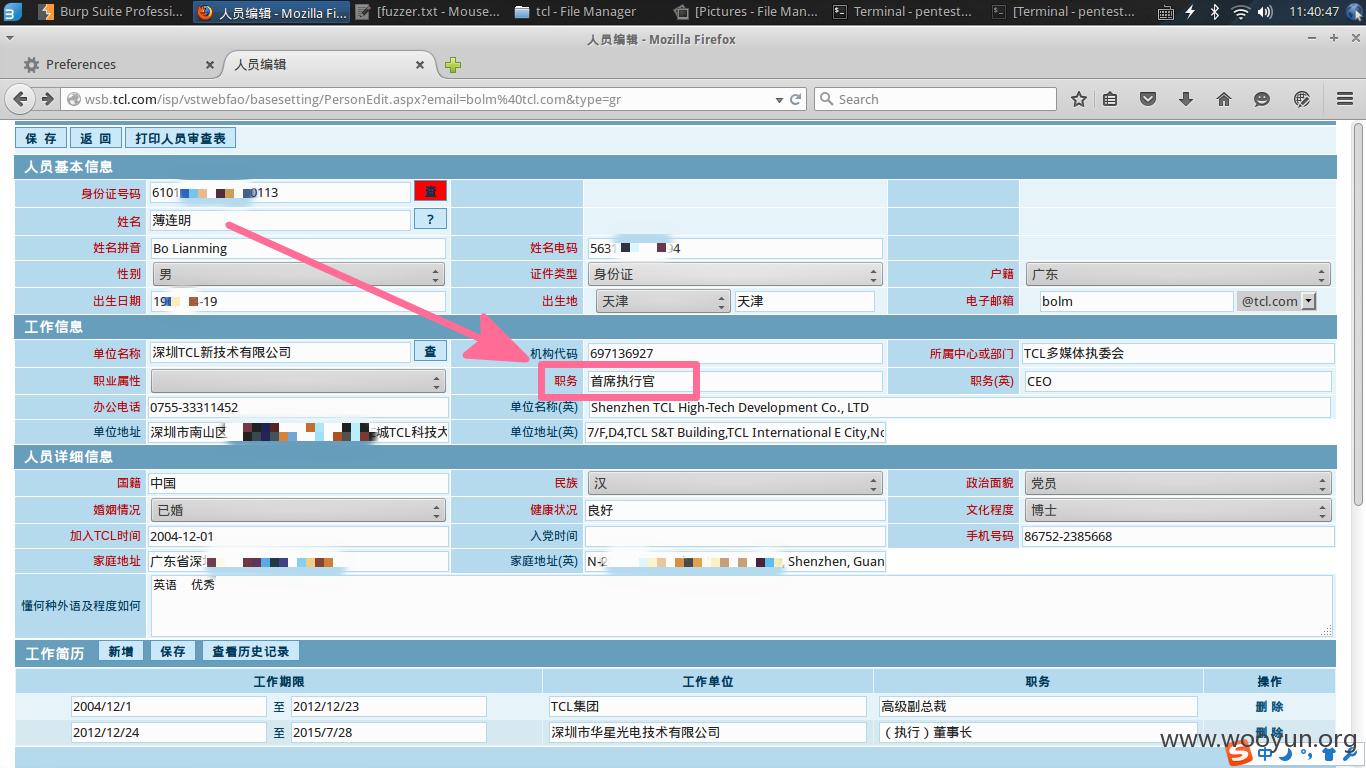Click the globe extension icon in the toolbar

[1302, 99]
